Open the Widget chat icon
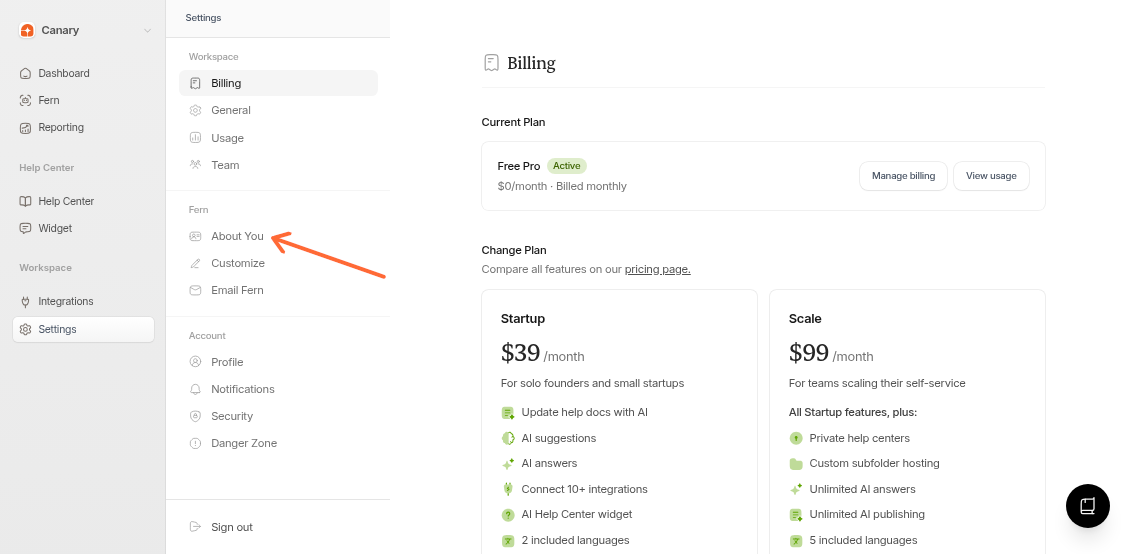Screen dimensions: 1136x554 coord(26,228)
